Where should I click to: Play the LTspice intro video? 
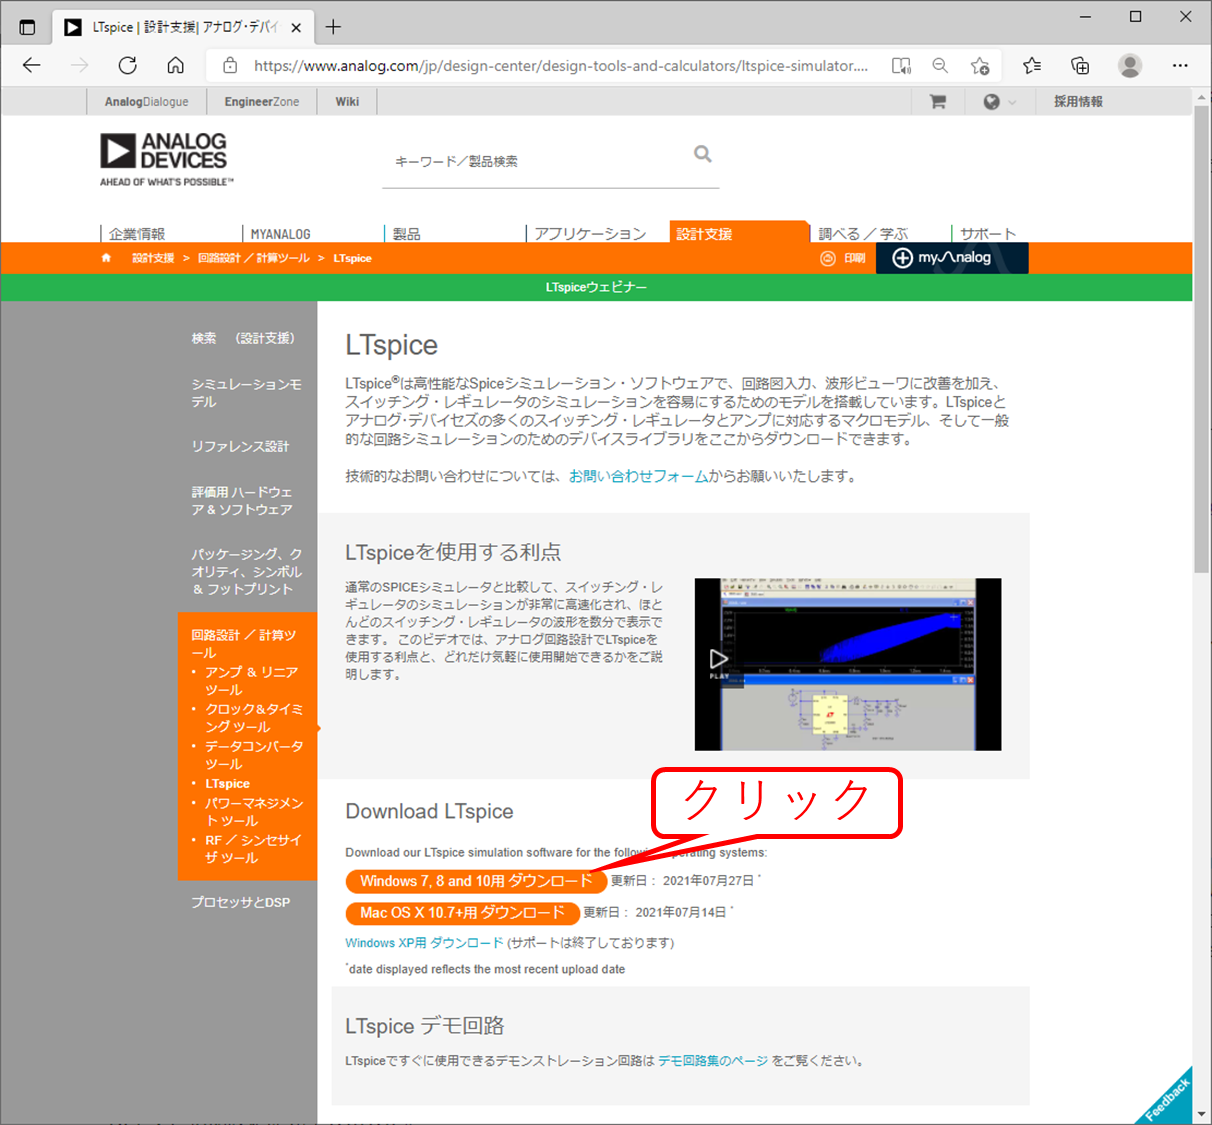(x=719, y=659)
